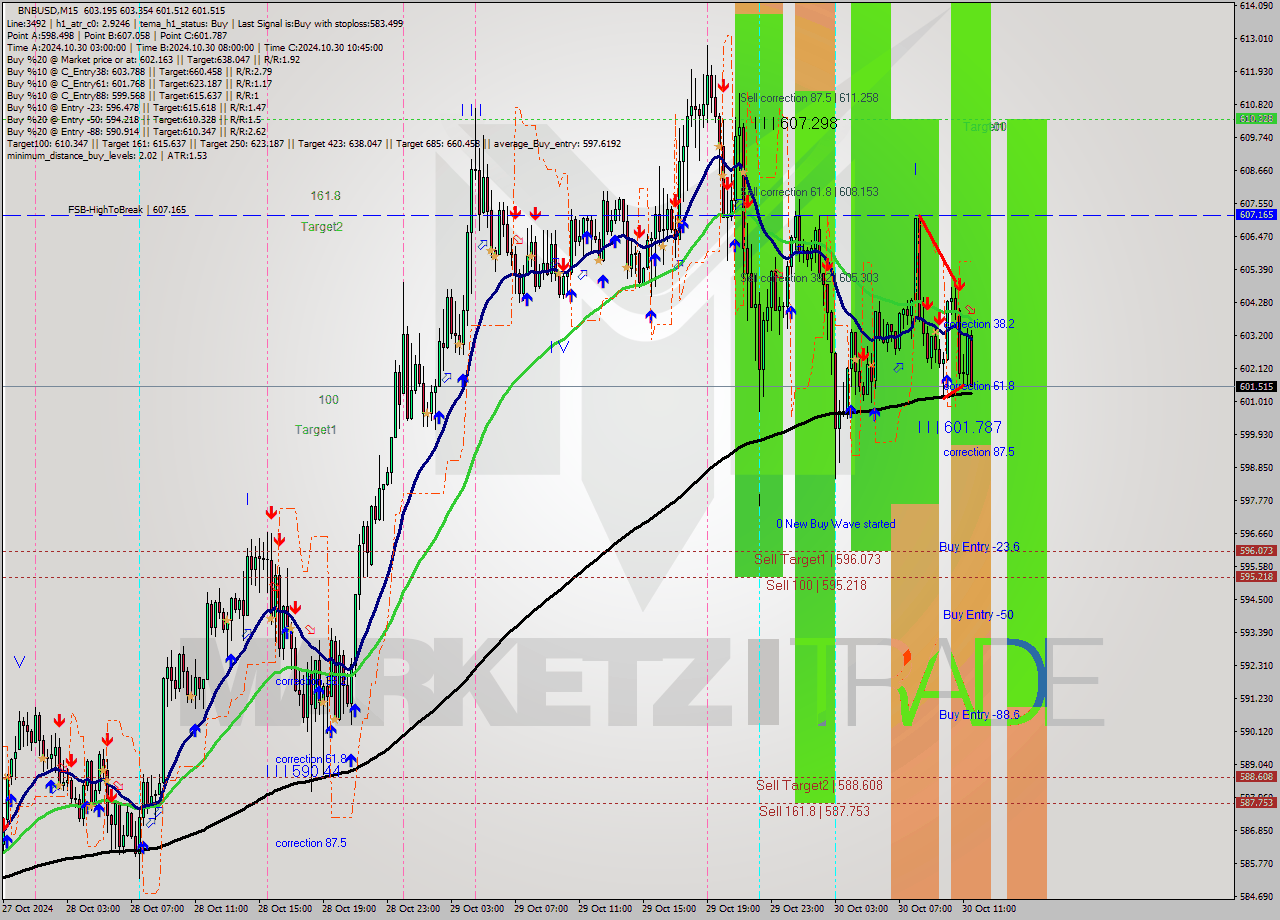This screenshot has height=920, width=1280.
Task: Click the 587.753 red price tag on axis
Action: (x=1256, y=802)
